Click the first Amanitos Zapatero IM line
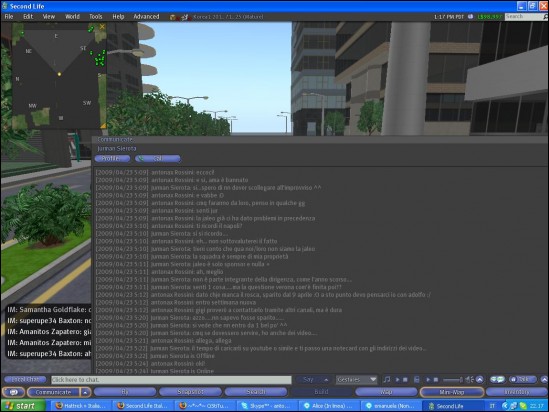549x412 pixels. [x=49, y=331]
